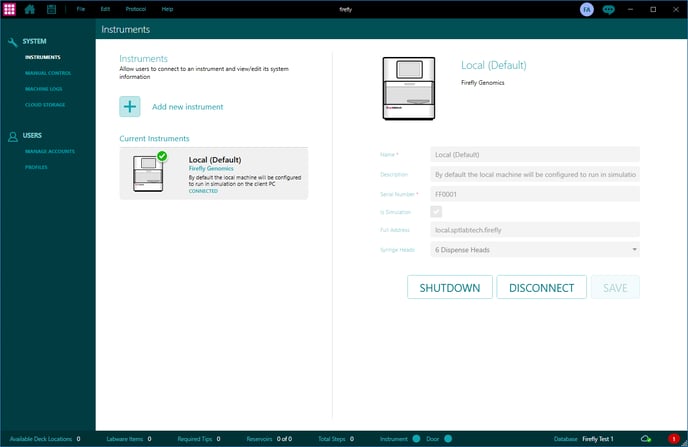Select the Local (Default) instrument card
Screen dimensions: 688x447
tap(213, 173)
